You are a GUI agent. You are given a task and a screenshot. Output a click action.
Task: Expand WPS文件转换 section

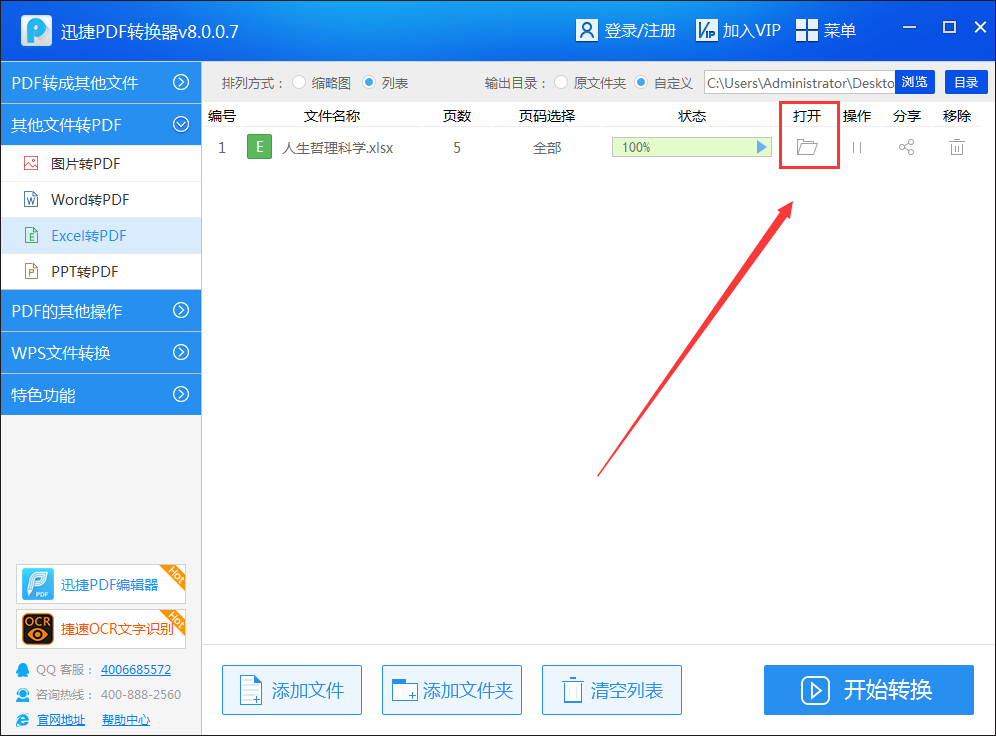pos(101,352)
